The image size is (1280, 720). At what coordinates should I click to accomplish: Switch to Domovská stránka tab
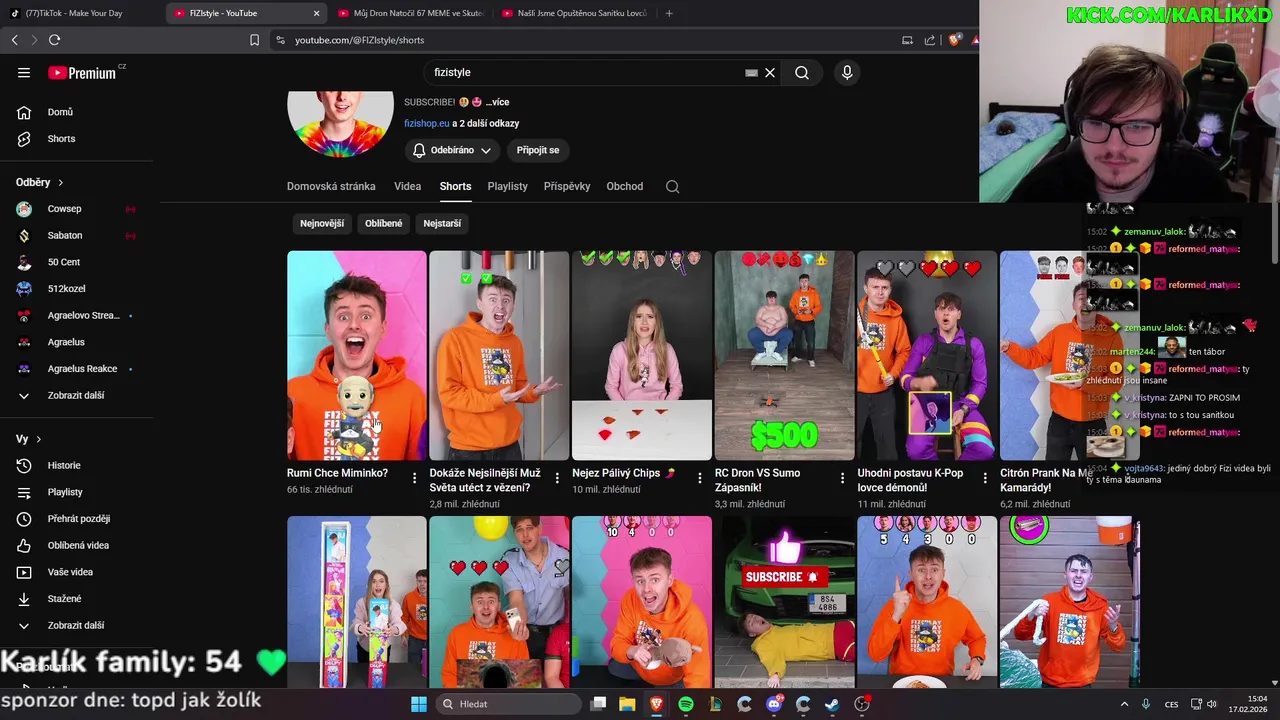pos(331,186)
